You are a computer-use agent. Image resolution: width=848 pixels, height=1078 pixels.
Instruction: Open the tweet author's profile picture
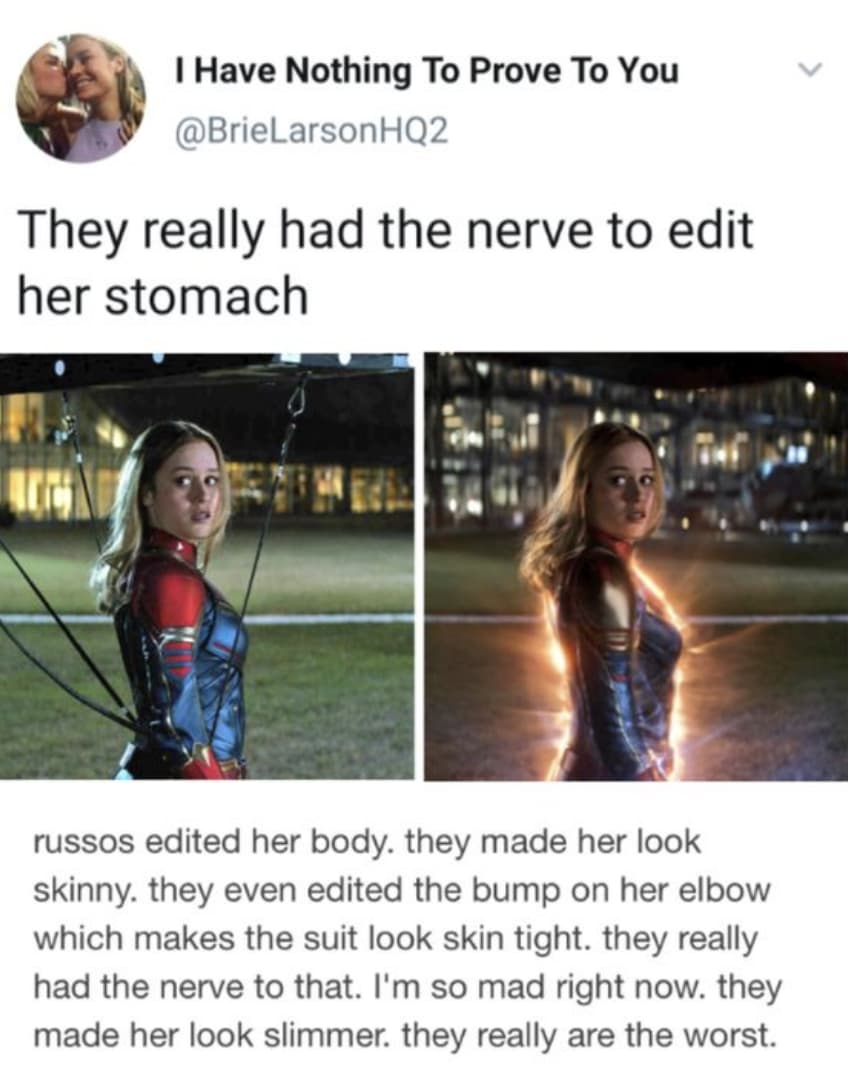[81, 96]
